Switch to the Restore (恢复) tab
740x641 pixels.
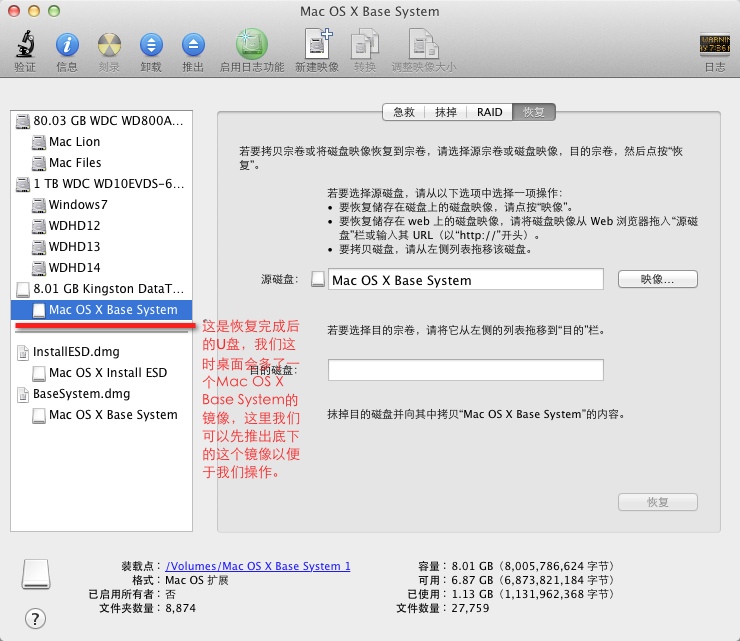pos(534,112)
